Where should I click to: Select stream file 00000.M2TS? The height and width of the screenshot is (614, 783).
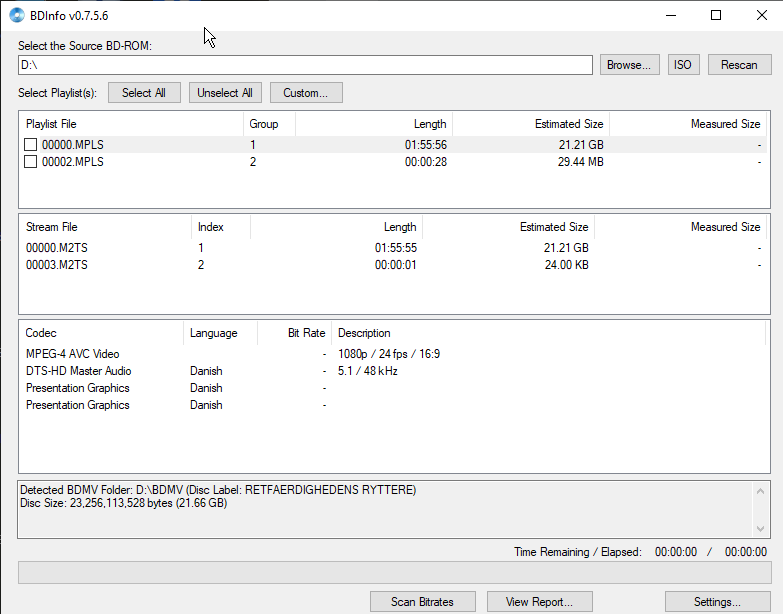57,248
